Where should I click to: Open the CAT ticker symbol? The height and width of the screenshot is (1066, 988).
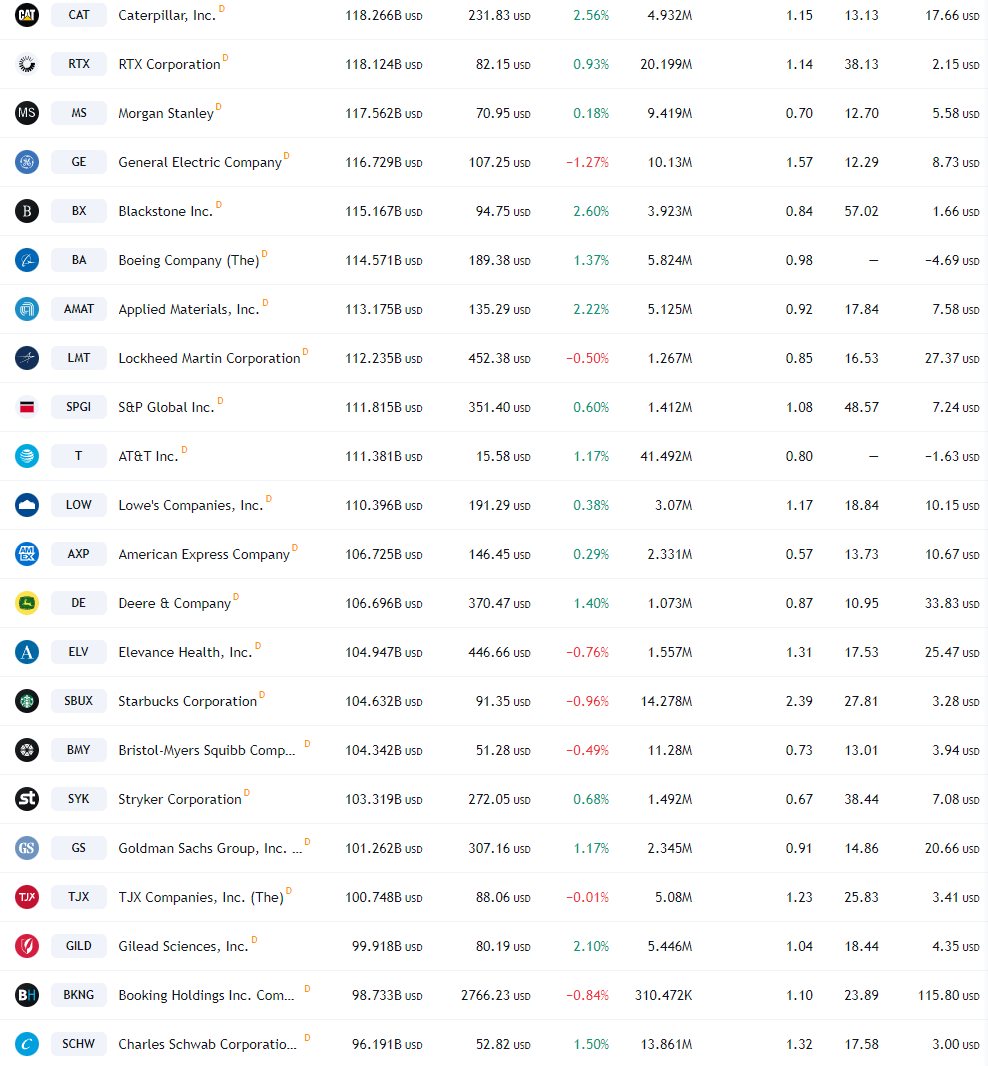[79, 14]
